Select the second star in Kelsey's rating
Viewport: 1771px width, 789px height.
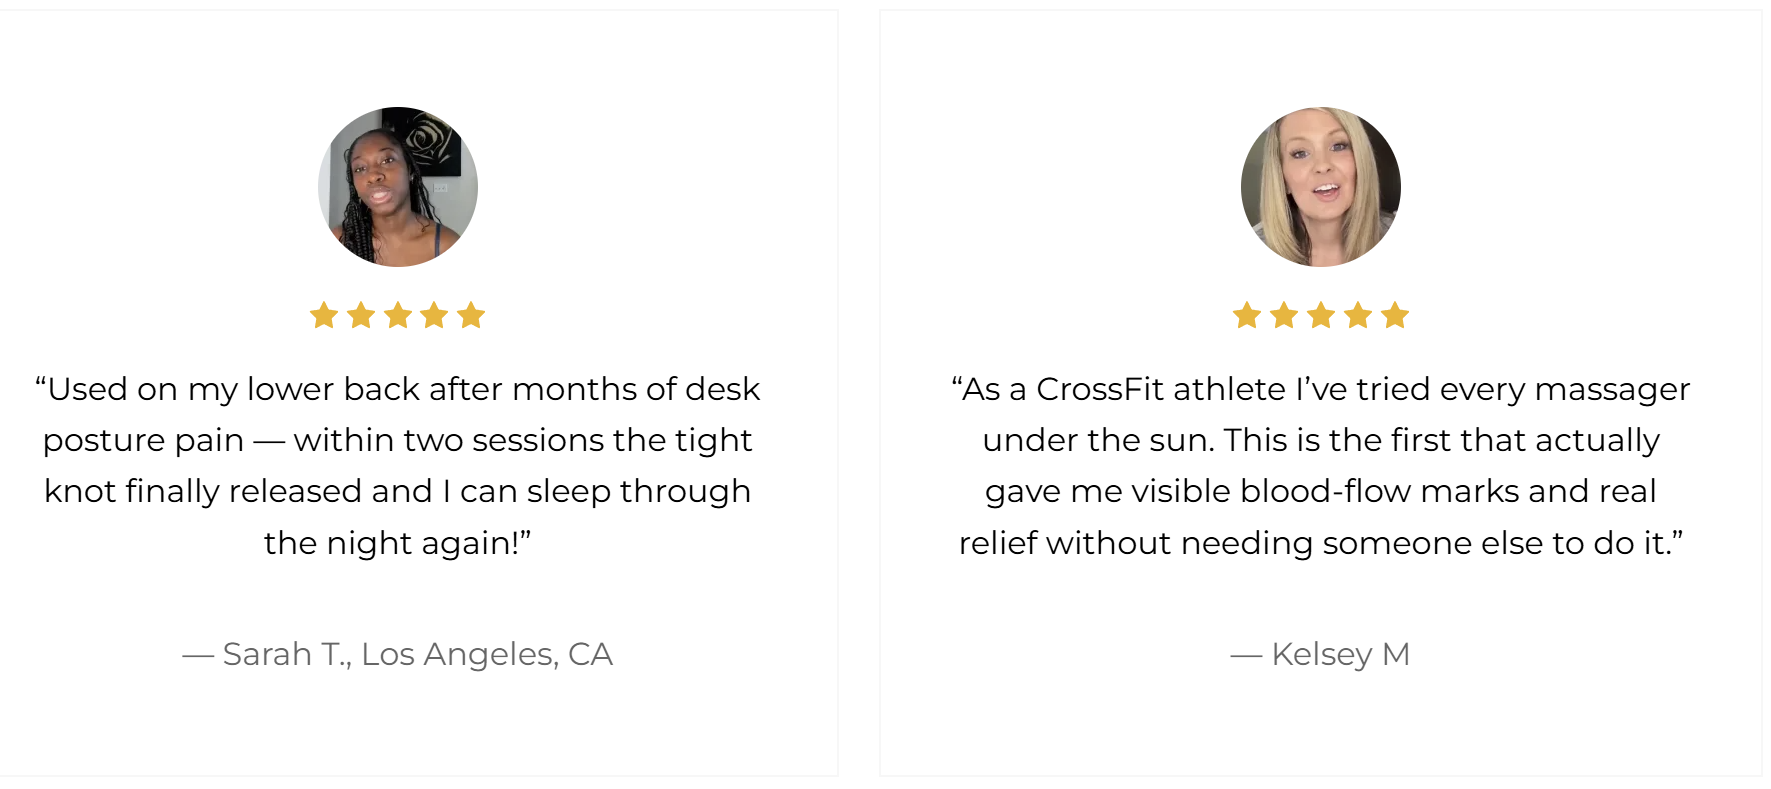[1284, 316]
